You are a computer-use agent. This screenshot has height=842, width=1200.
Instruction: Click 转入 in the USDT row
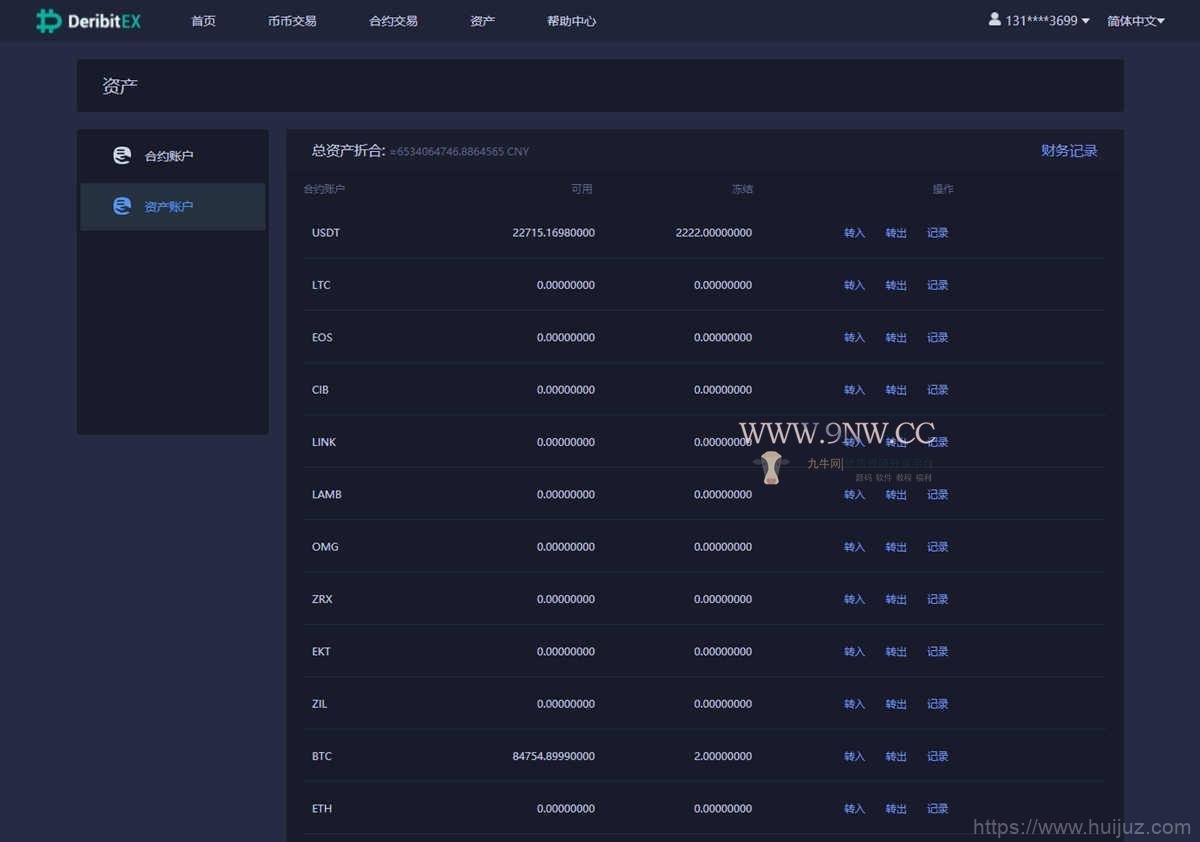point(854,233)
